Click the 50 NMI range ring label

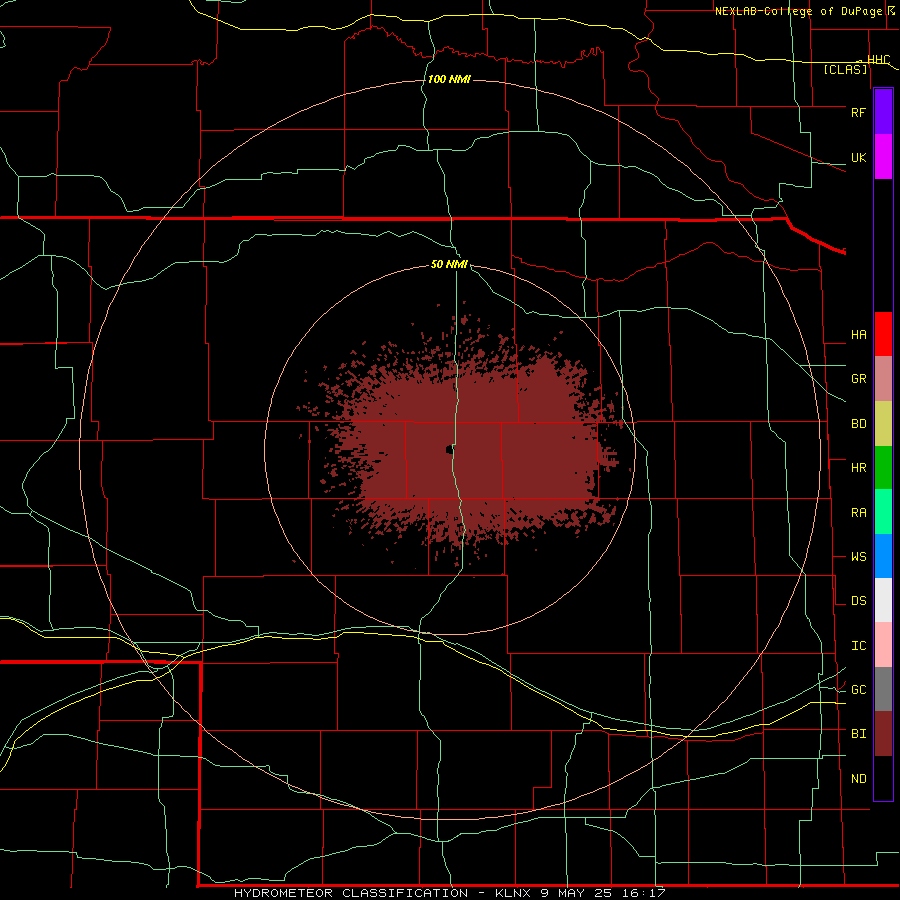449,265
